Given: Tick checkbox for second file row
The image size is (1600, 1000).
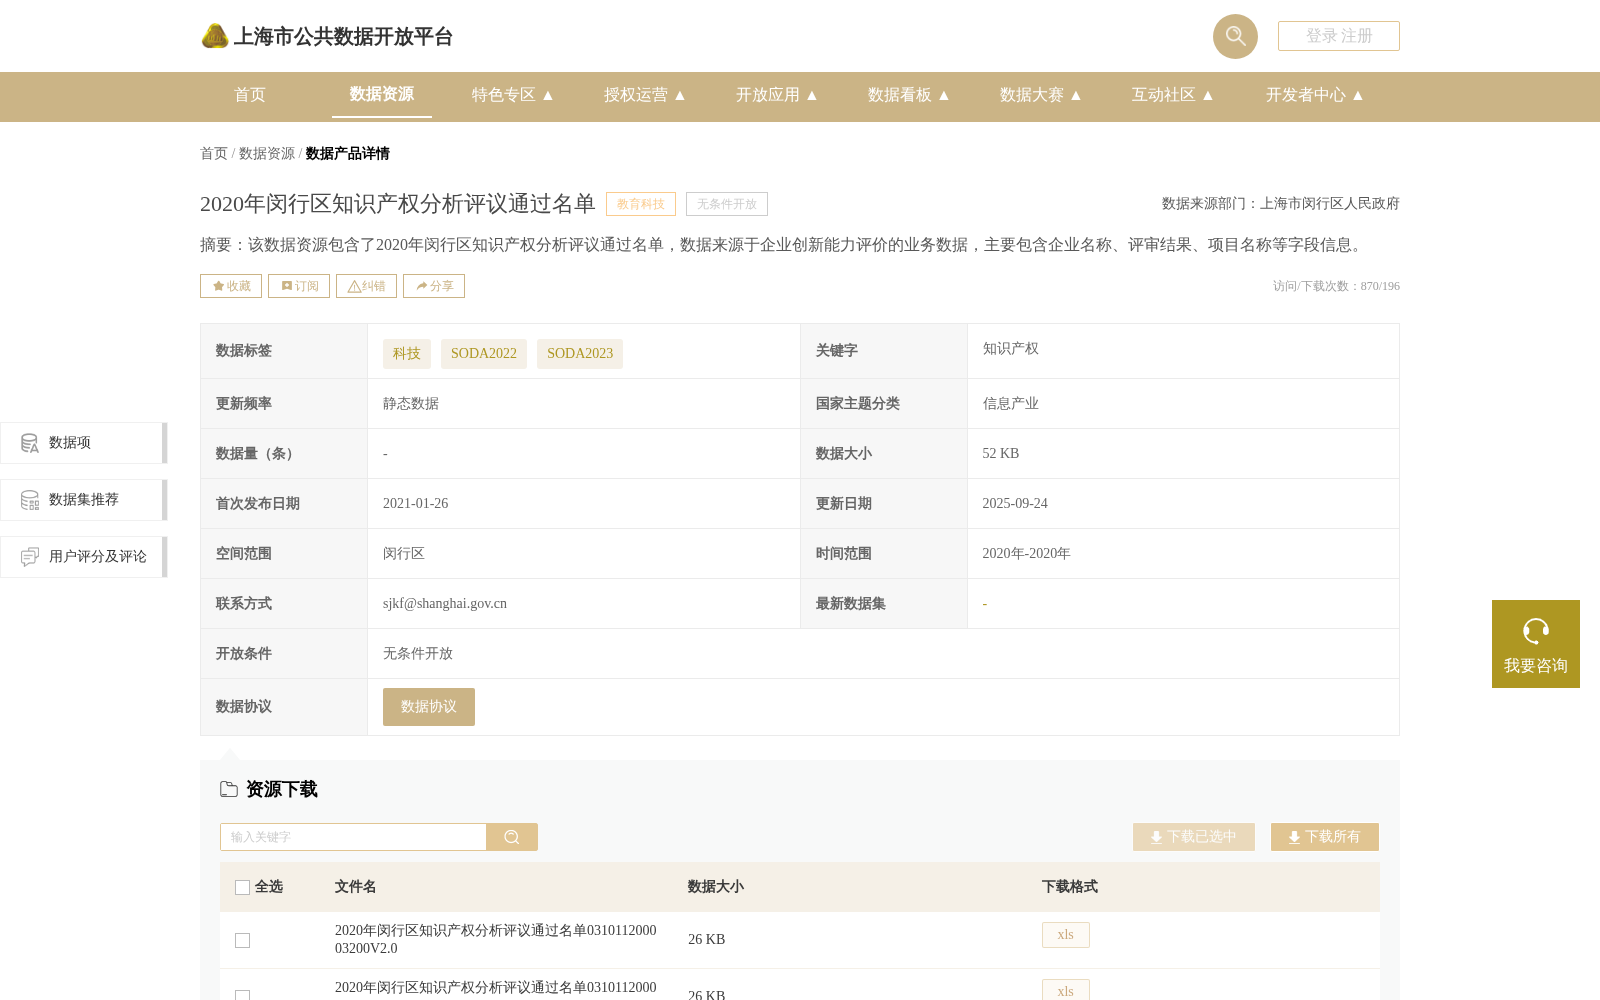Looking at the screenshot, I should (x=242, y=995).
